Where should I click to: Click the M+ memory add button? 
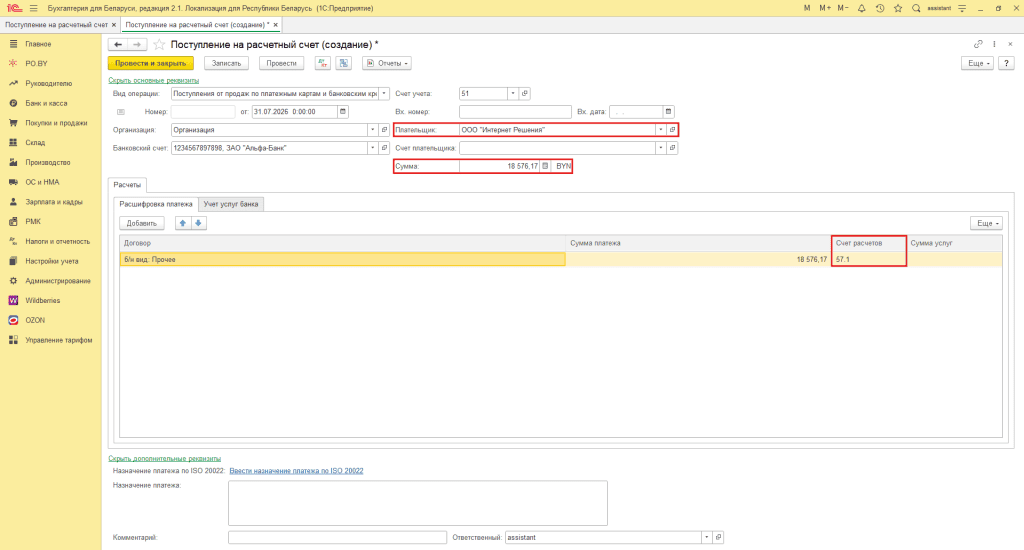pos(825,8)
